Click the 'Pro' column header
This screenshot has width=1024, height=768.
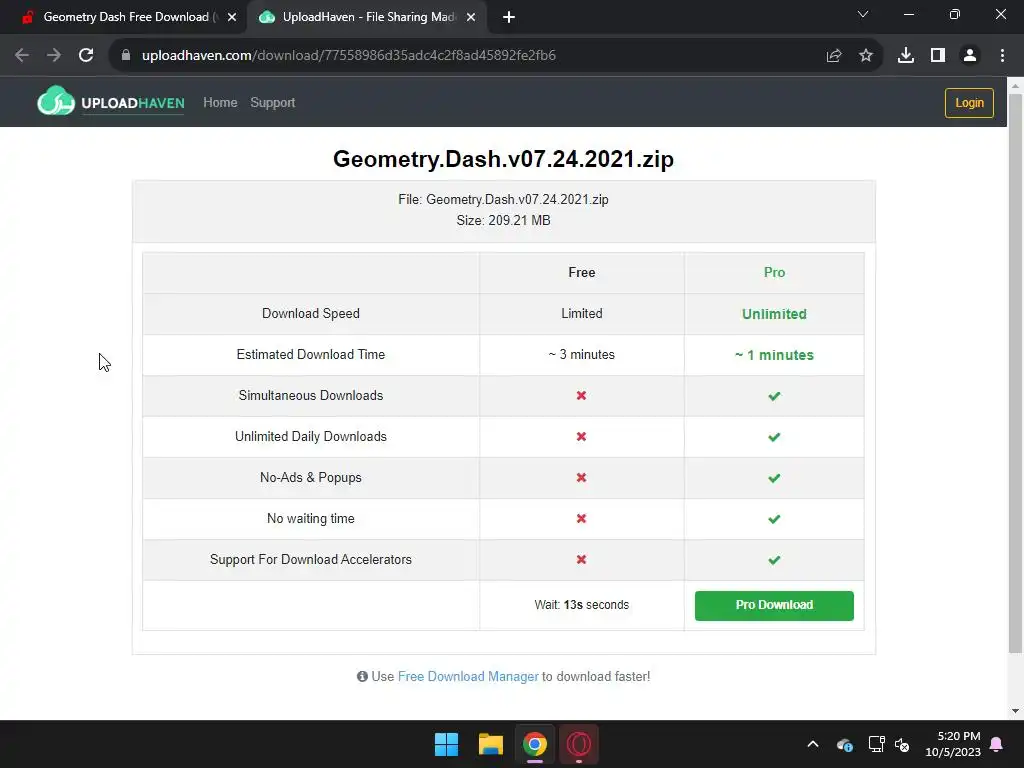[774, 272]
